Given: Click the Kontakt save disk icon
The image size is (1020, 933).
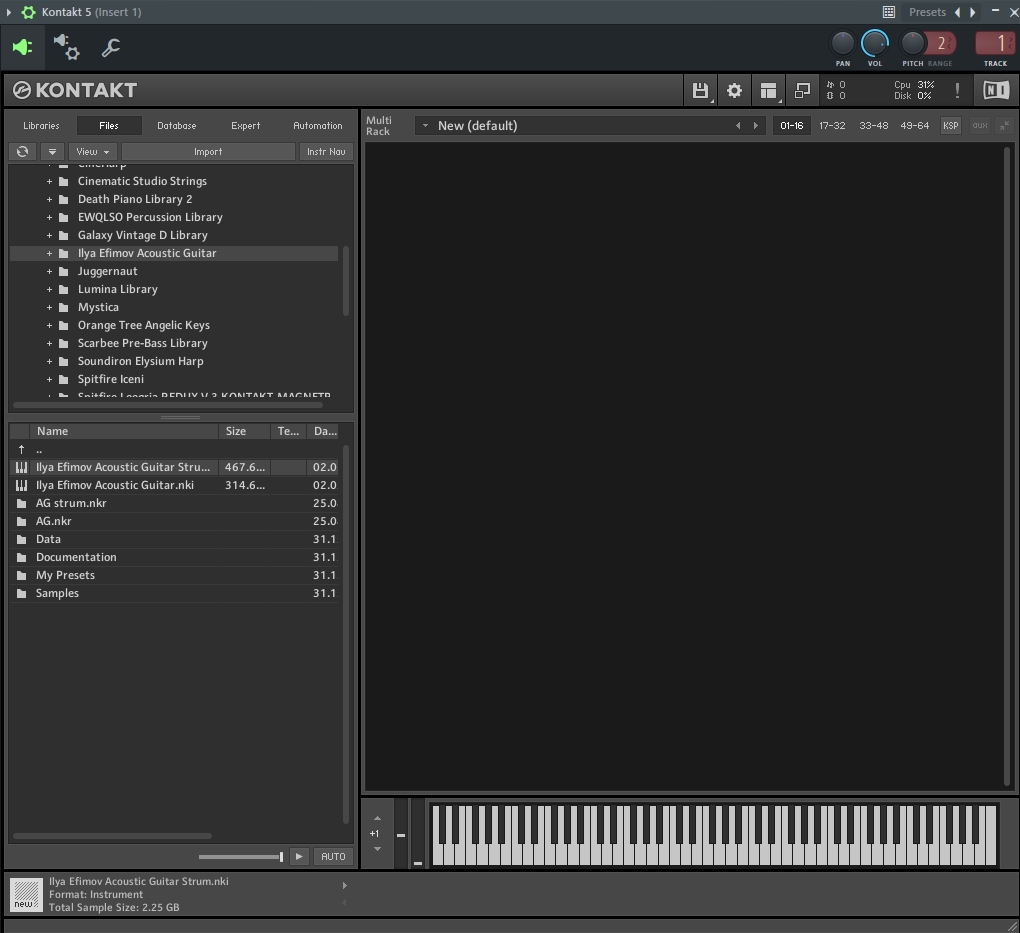Looking at the screenshot, I should pyautogui.click(x=700, y=90).
